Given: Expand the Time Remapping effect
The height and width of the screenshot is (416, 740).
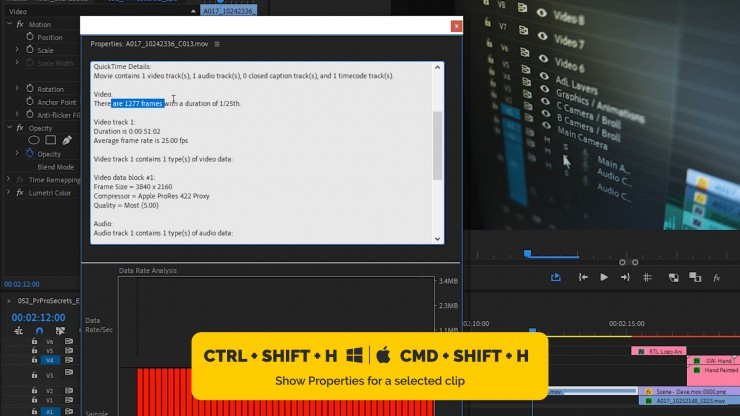Looking at the screenshot, I should pos(8,179).
